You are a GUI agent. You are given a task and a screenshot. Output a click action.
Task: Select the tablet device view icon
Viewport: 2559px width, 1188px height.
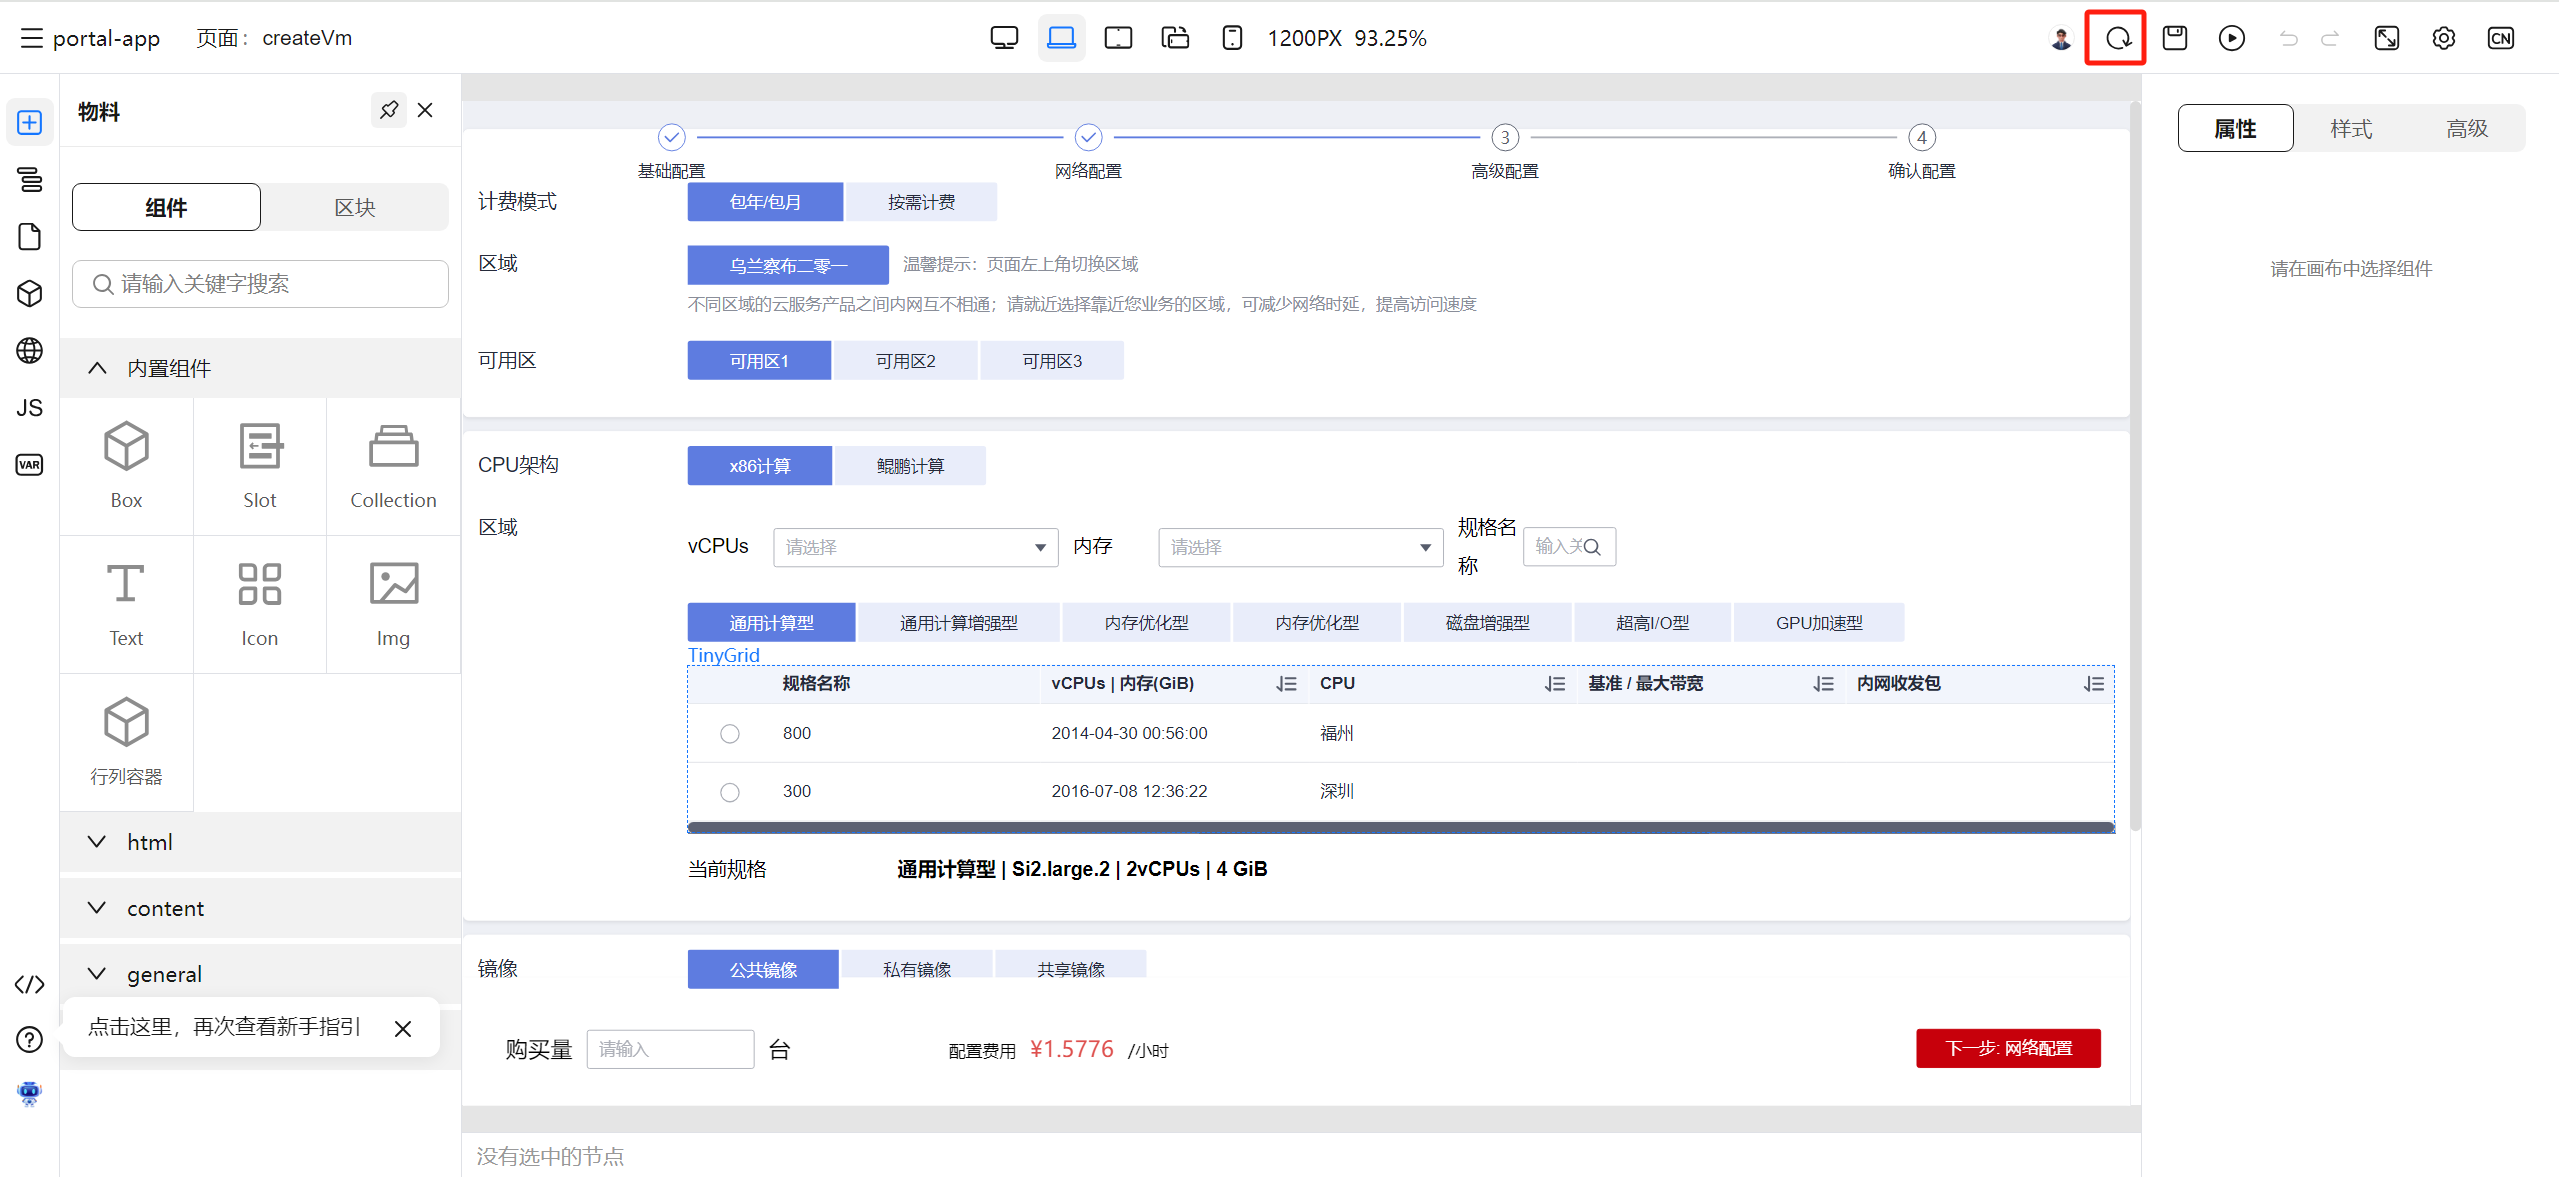[x=1117, y=38]
